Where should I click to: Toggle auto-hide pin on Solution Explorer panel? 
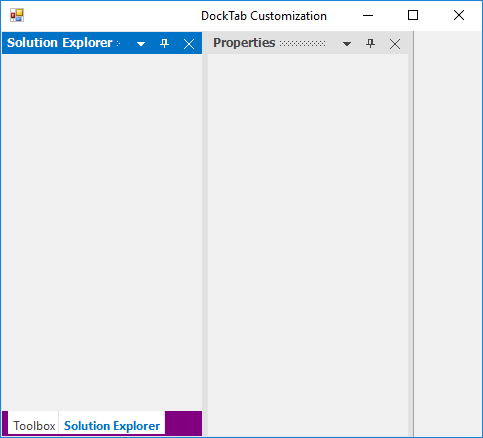coord(164,43)
